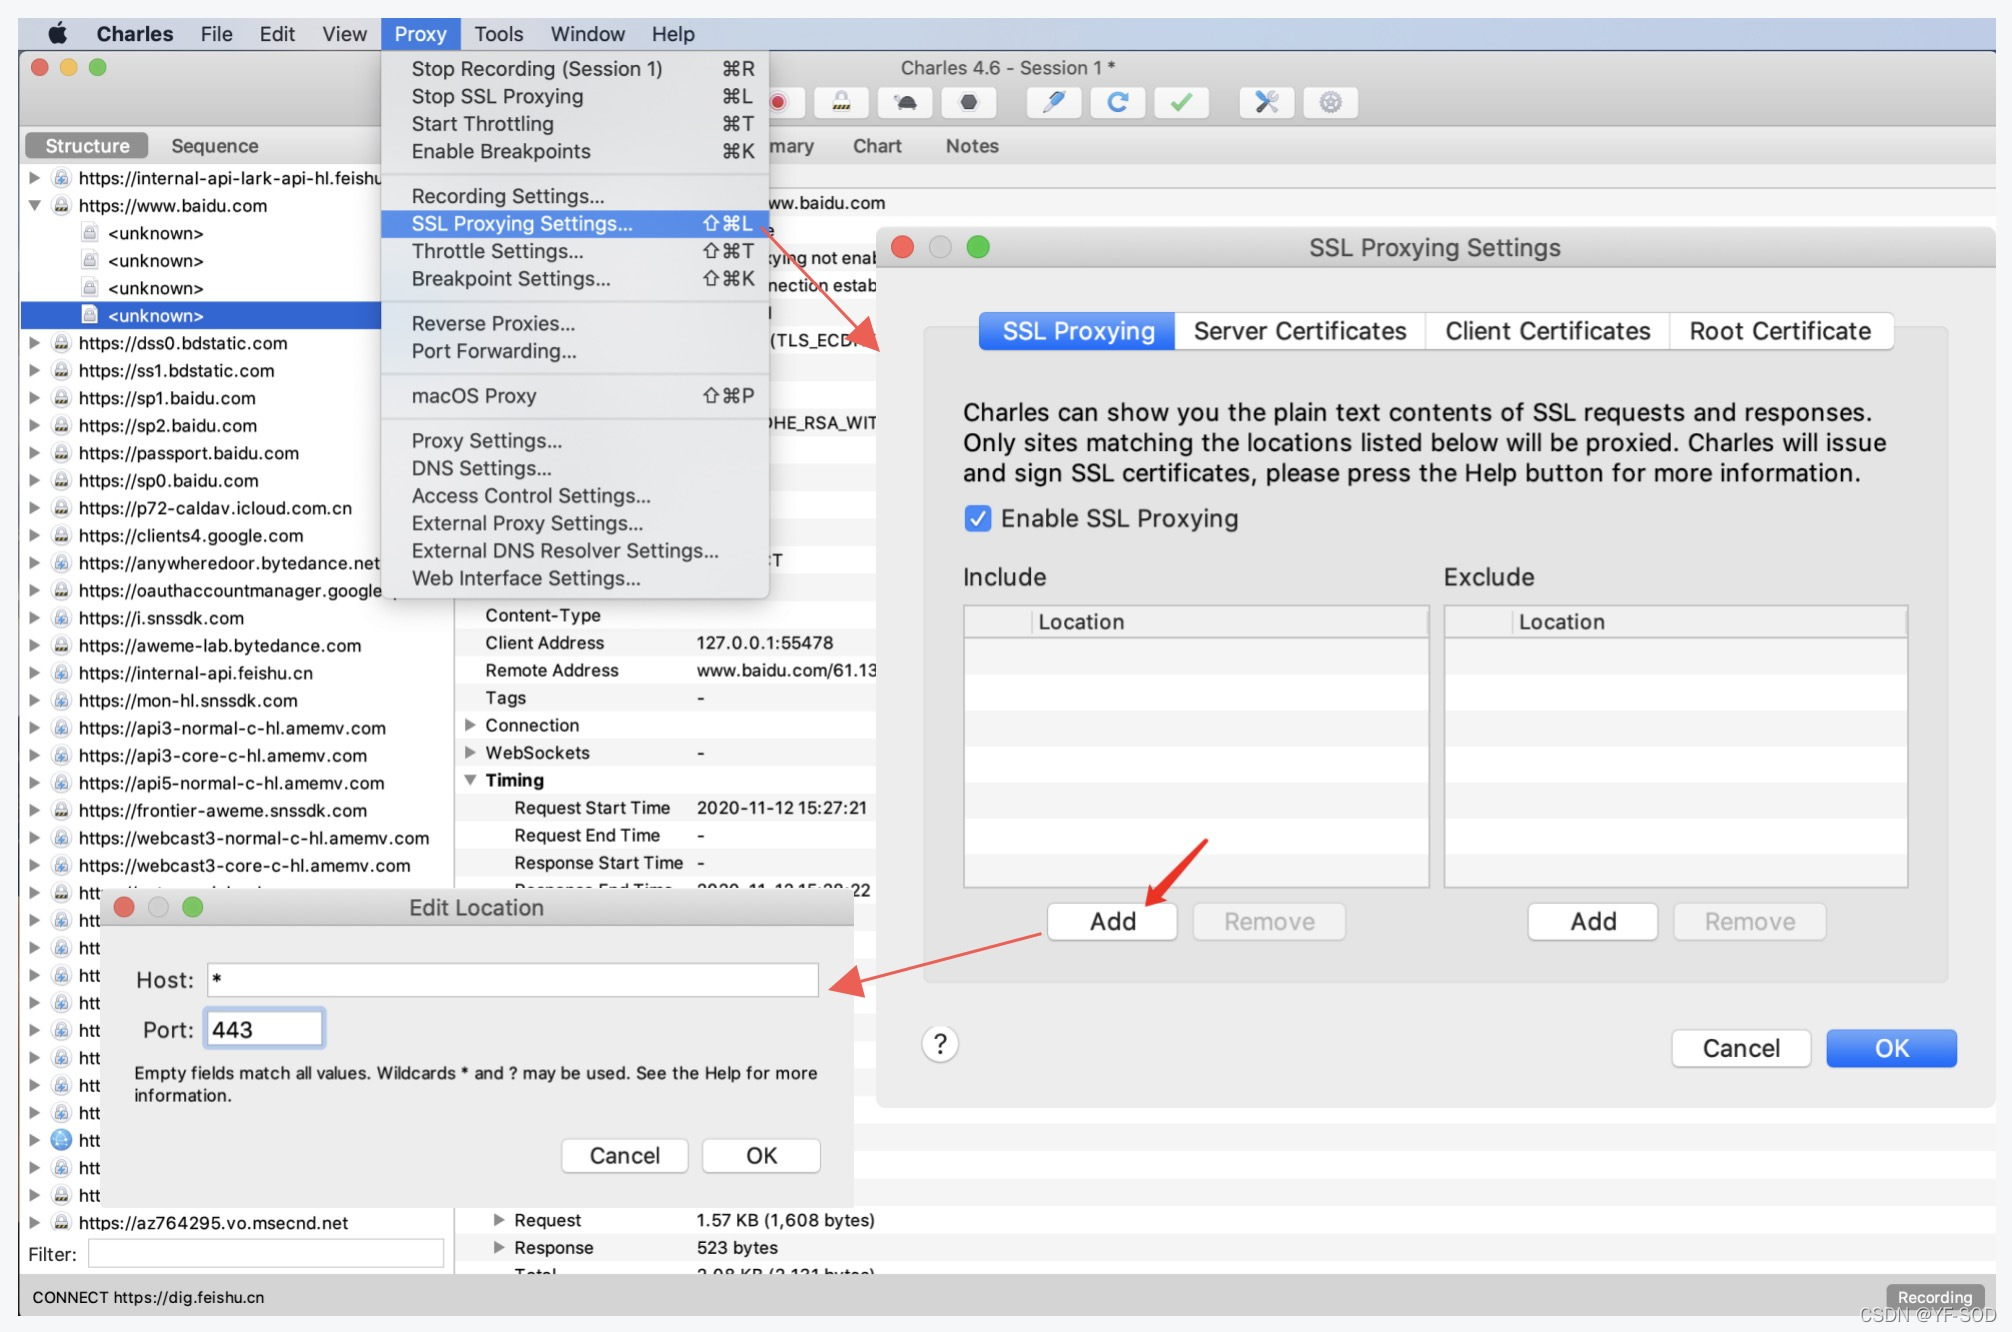Click the document icon of the selected <unknown> row
Screen dimensions: 2012x1332
[90, 315]
